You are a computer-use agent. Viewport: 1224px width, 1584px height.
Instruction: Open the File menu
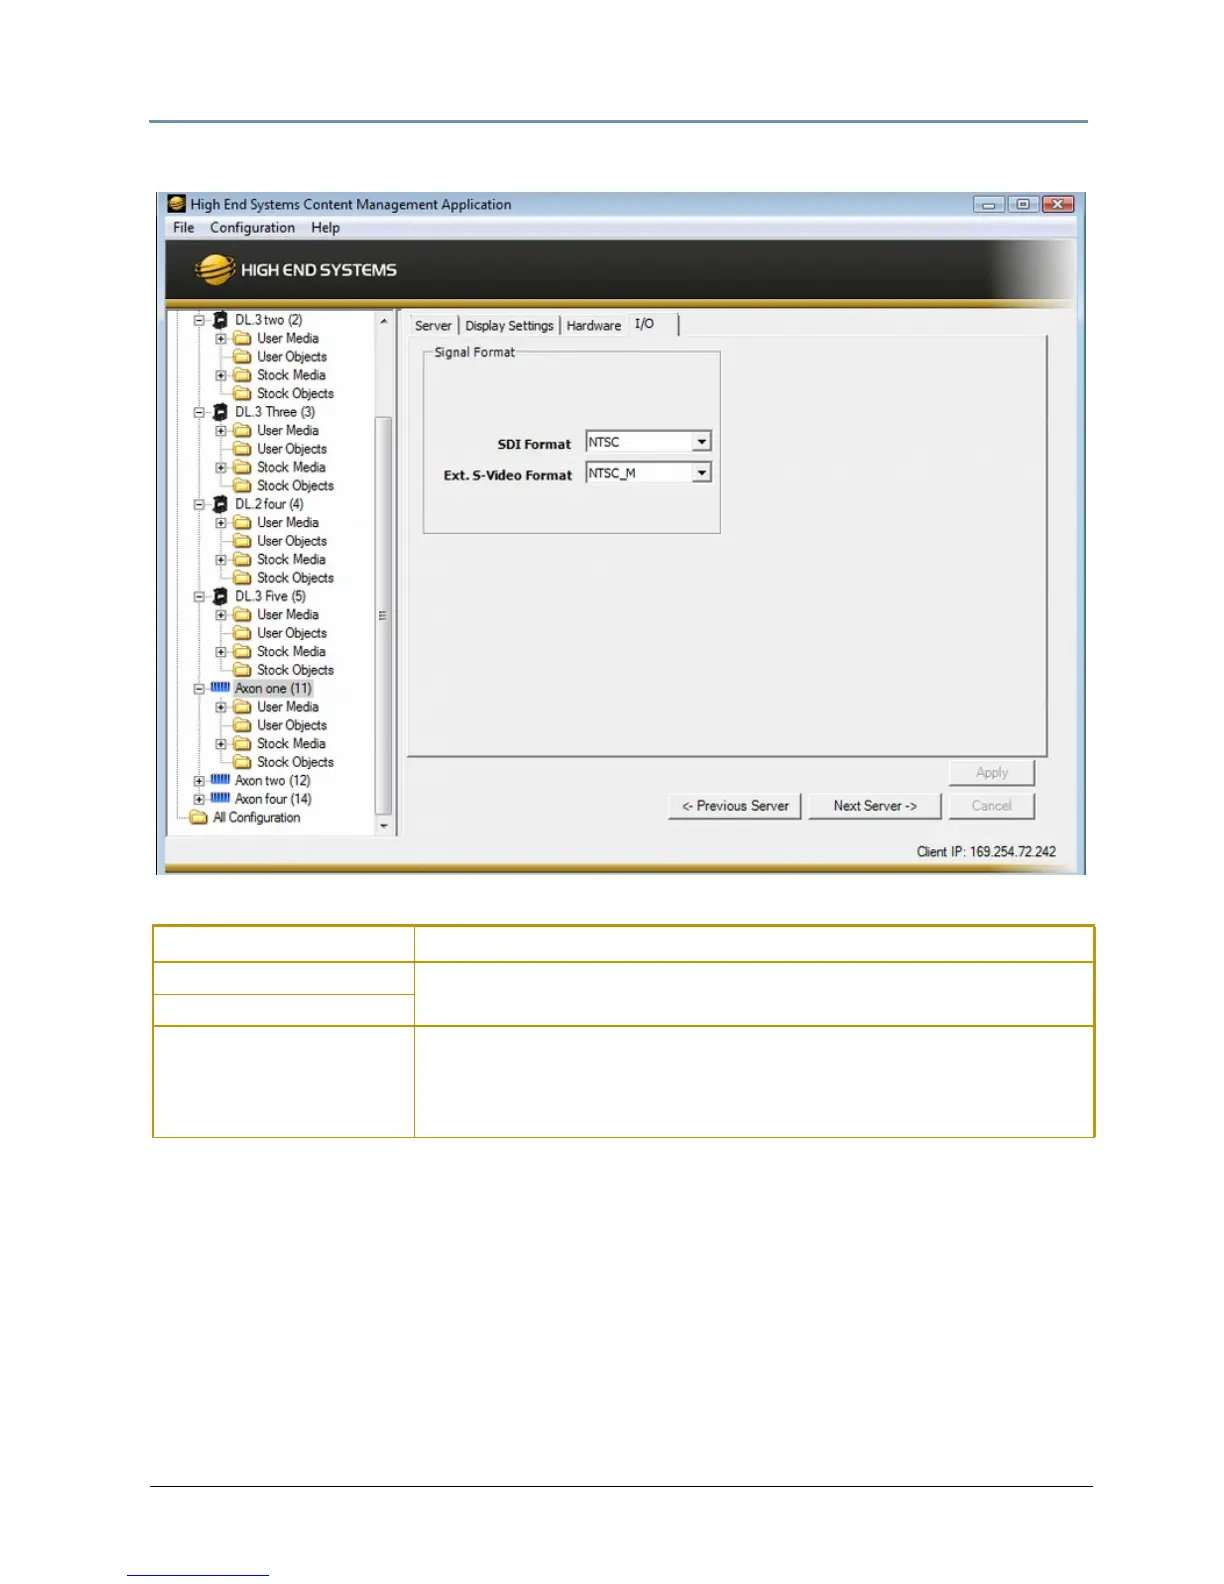[183, 228]
